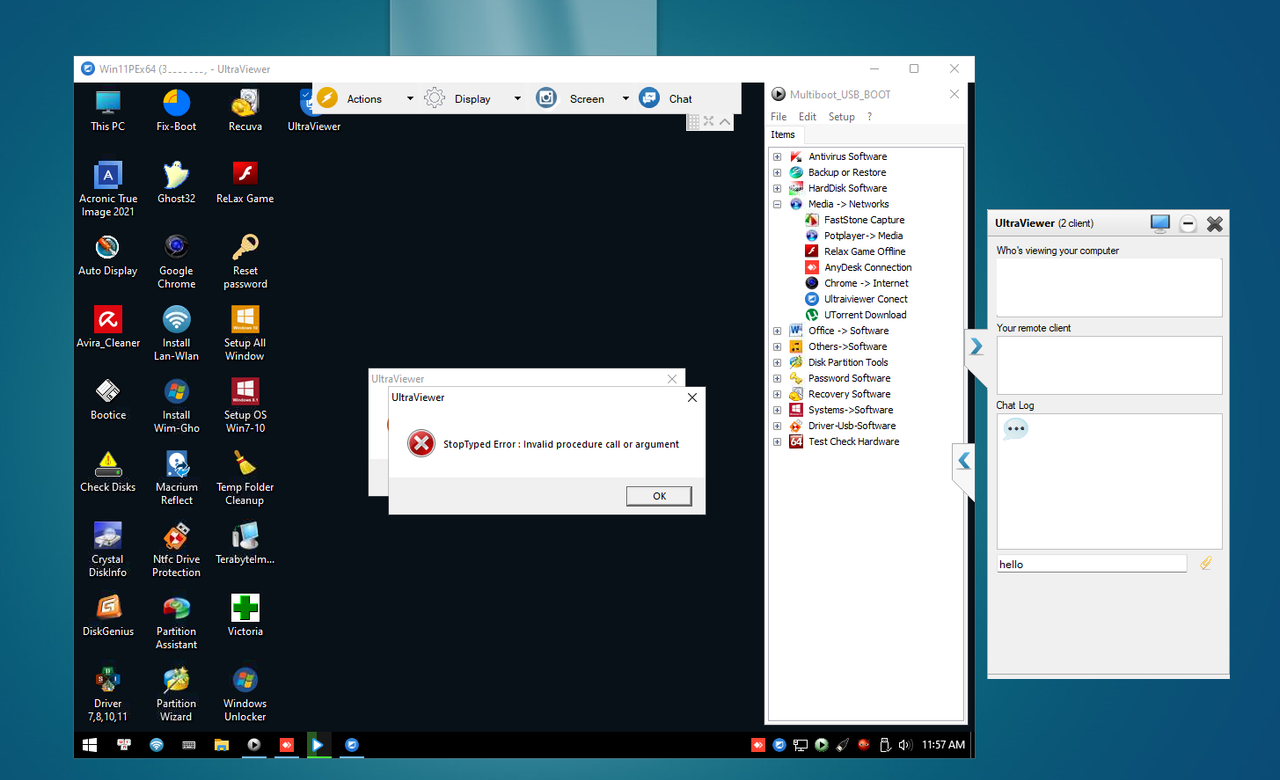Select the Setup OS Win7-10 icon
This screenshot has width=1280, height=780.
[245, 406]
